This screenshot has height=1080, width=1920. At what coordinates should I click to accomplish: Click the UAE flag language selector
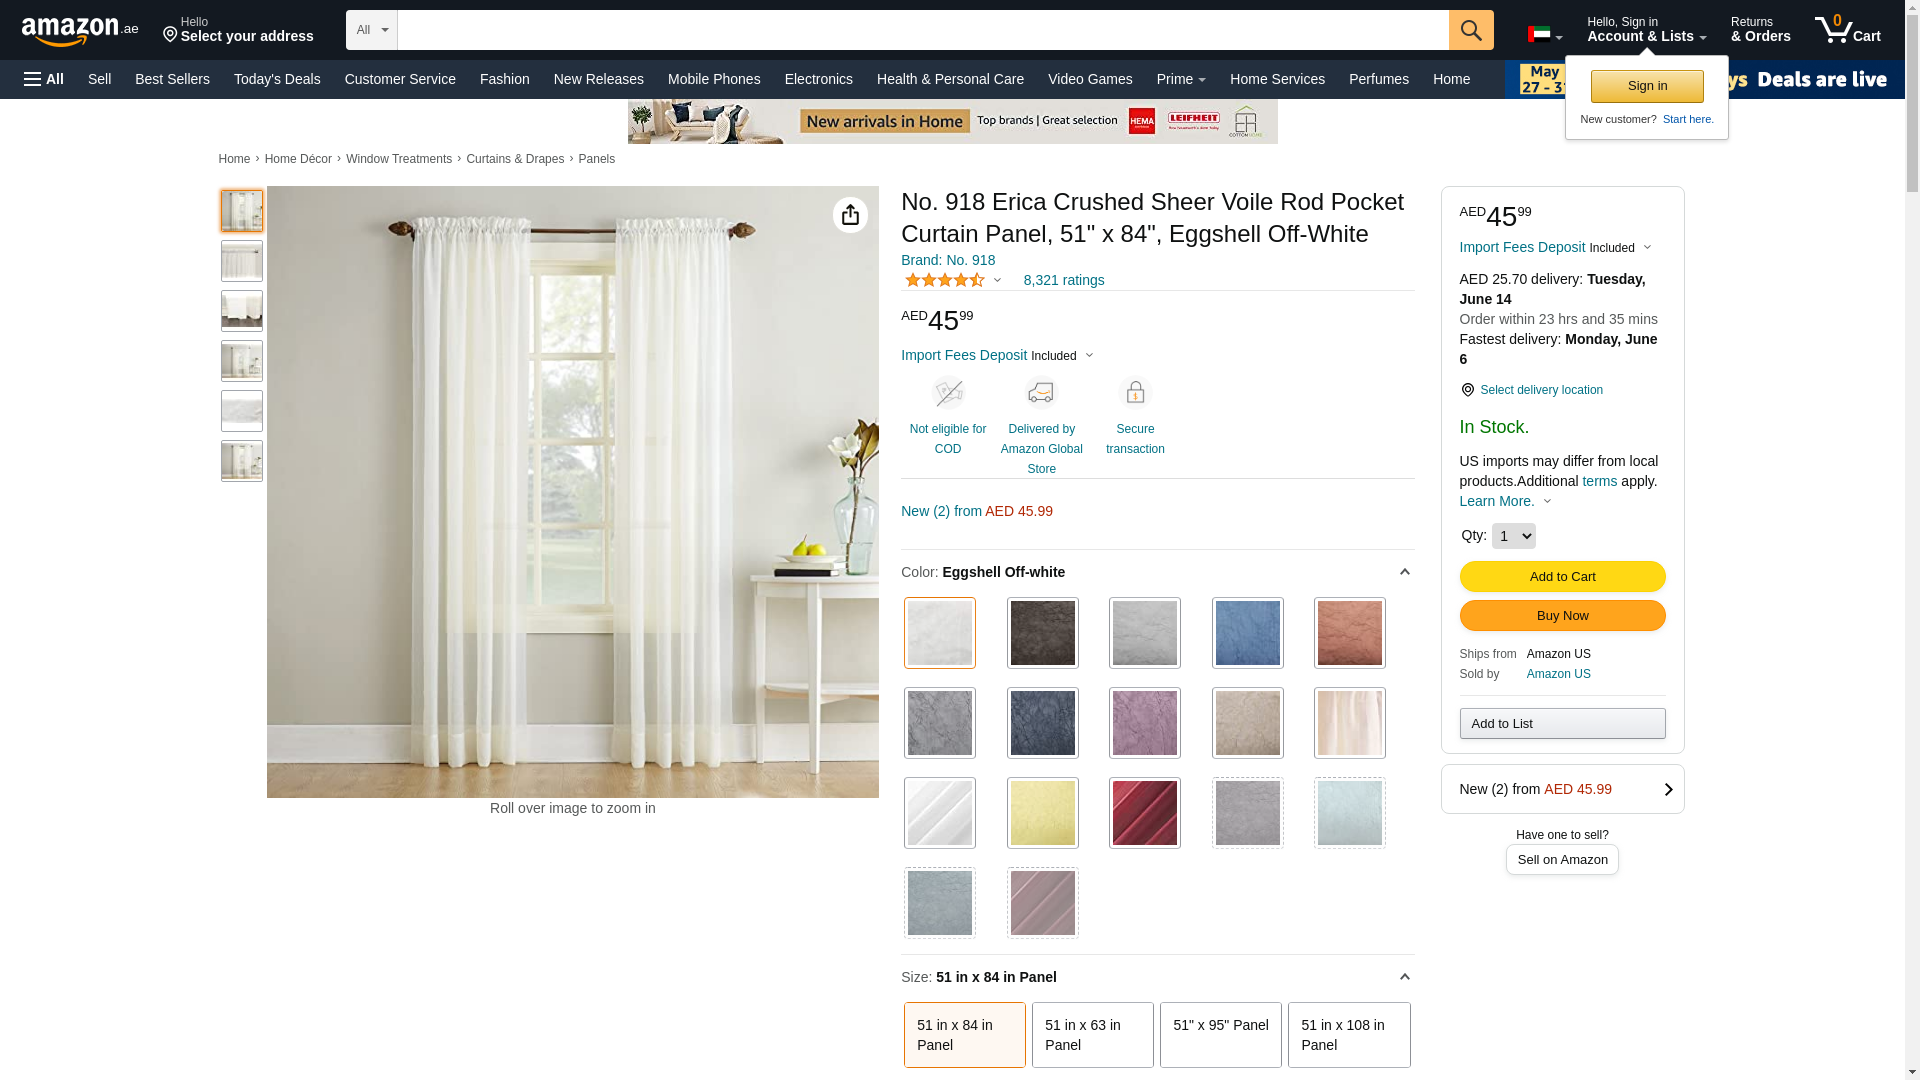click(x=1545, y=35)
